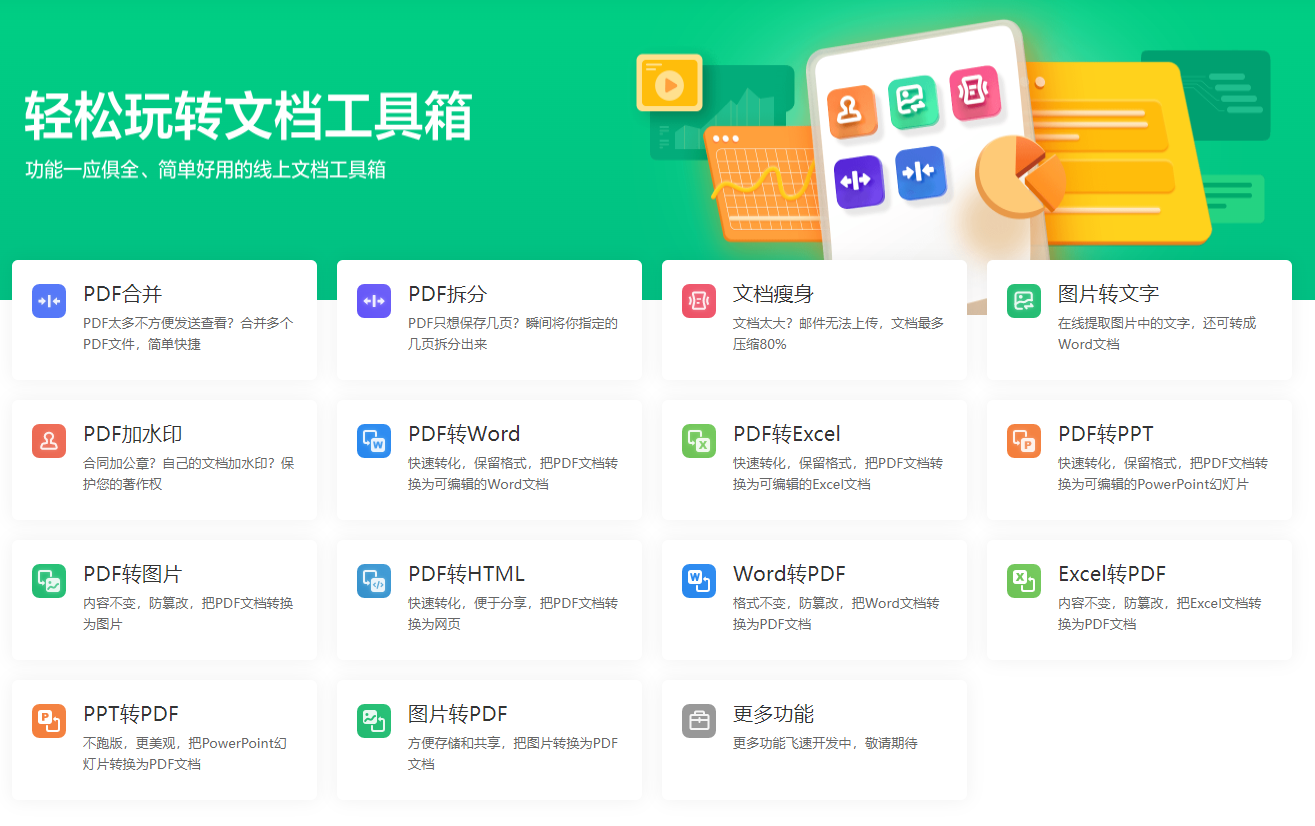The width and height of the screenshot is (1315, 826).
Task: Click the 更多功能 card title
Action: pos(773,714)
